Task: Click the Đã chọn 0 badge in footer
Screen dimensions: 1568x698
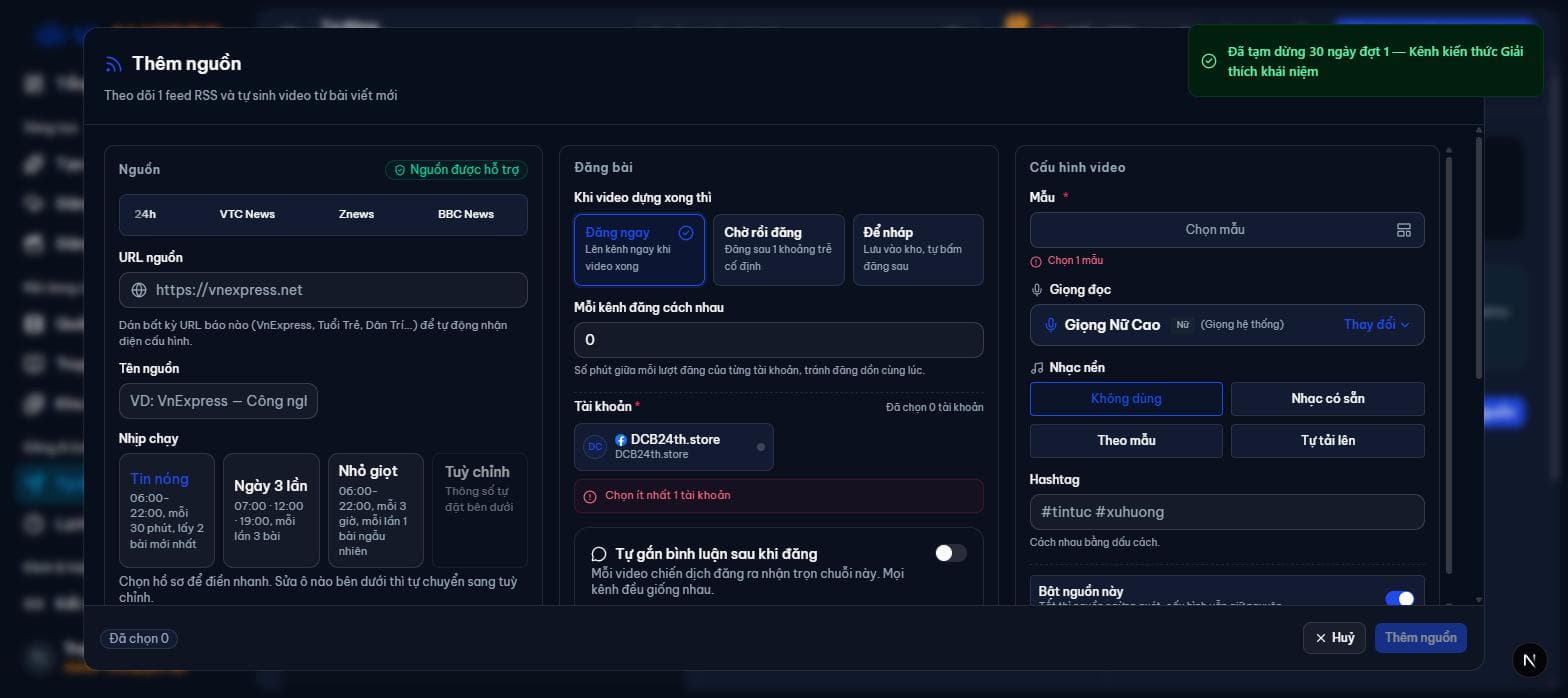Action: click(139, 638)
